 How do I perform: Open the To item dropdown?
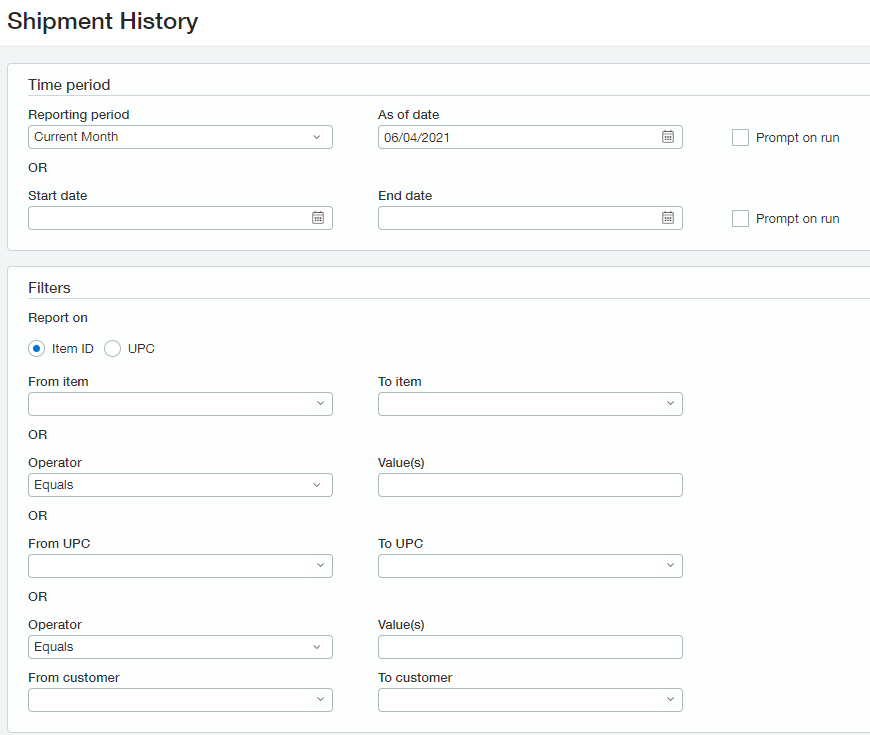click(x=530, y=404)
